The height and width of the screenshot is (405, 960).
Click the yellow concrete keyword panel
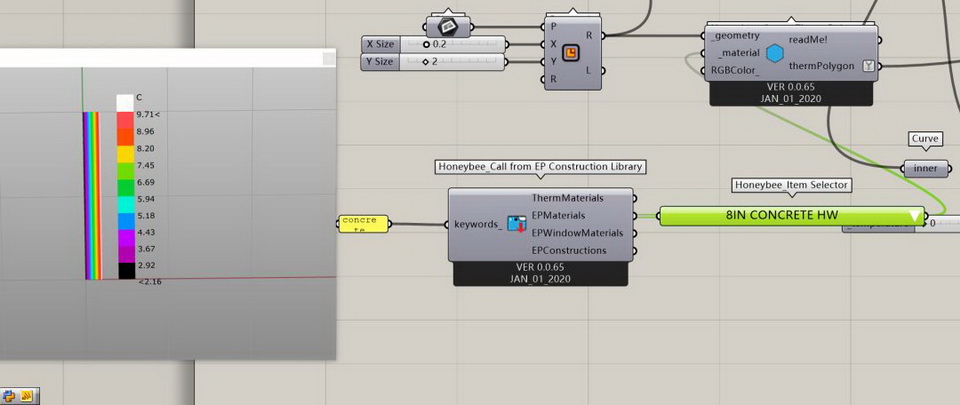pyautogui.click(x=361, y=224)
